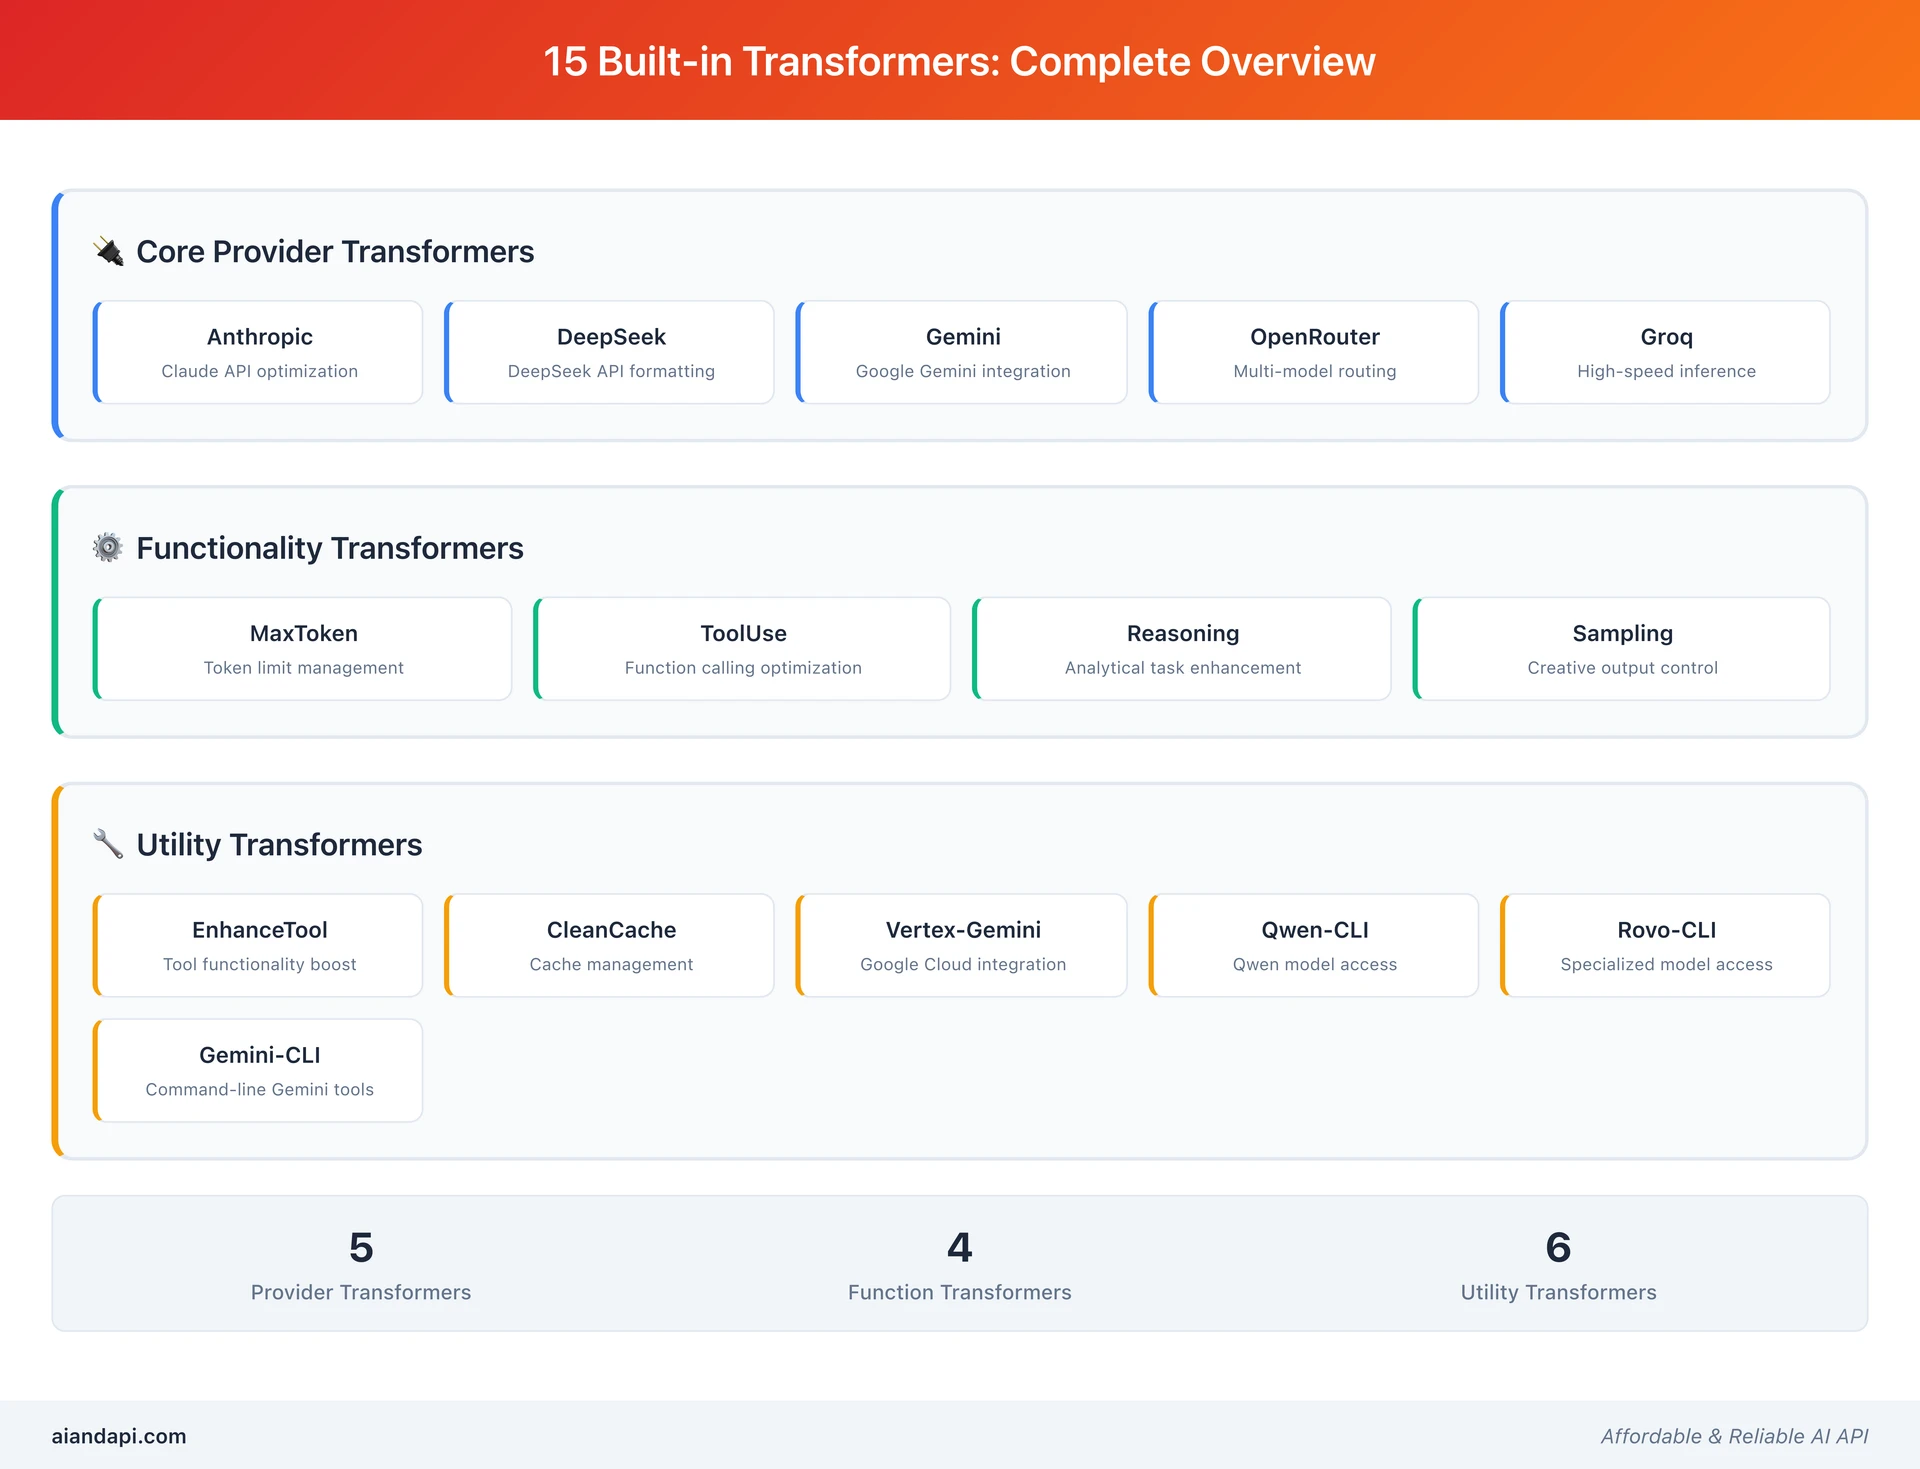Click the Rovo-CLI specialized model card
The image size is (1920, 1469).
click(x=1666, y=945)
